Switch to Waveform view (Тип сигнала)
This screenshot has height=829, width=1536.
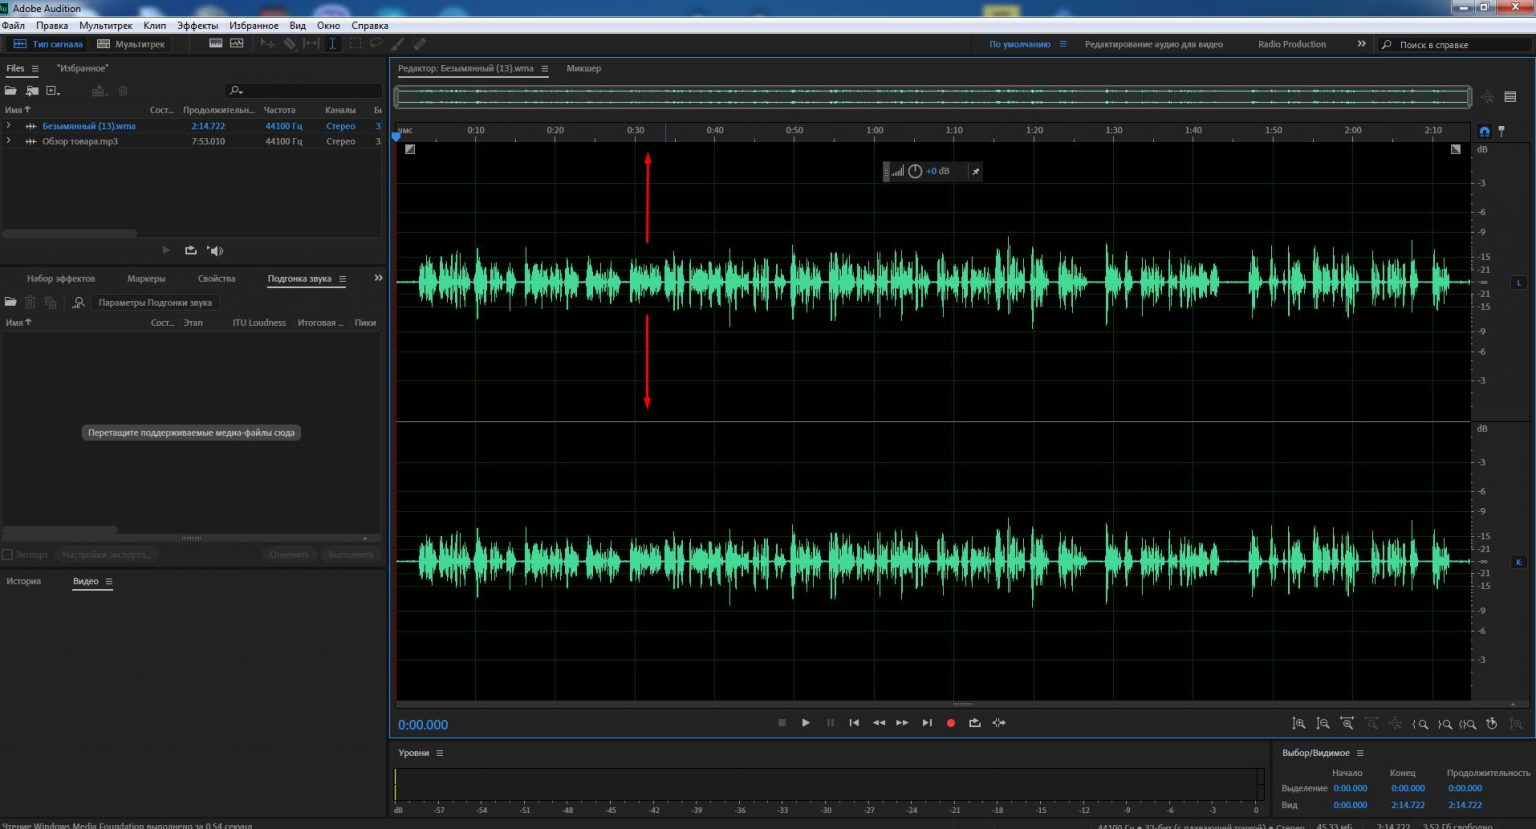tap(48, 44)
